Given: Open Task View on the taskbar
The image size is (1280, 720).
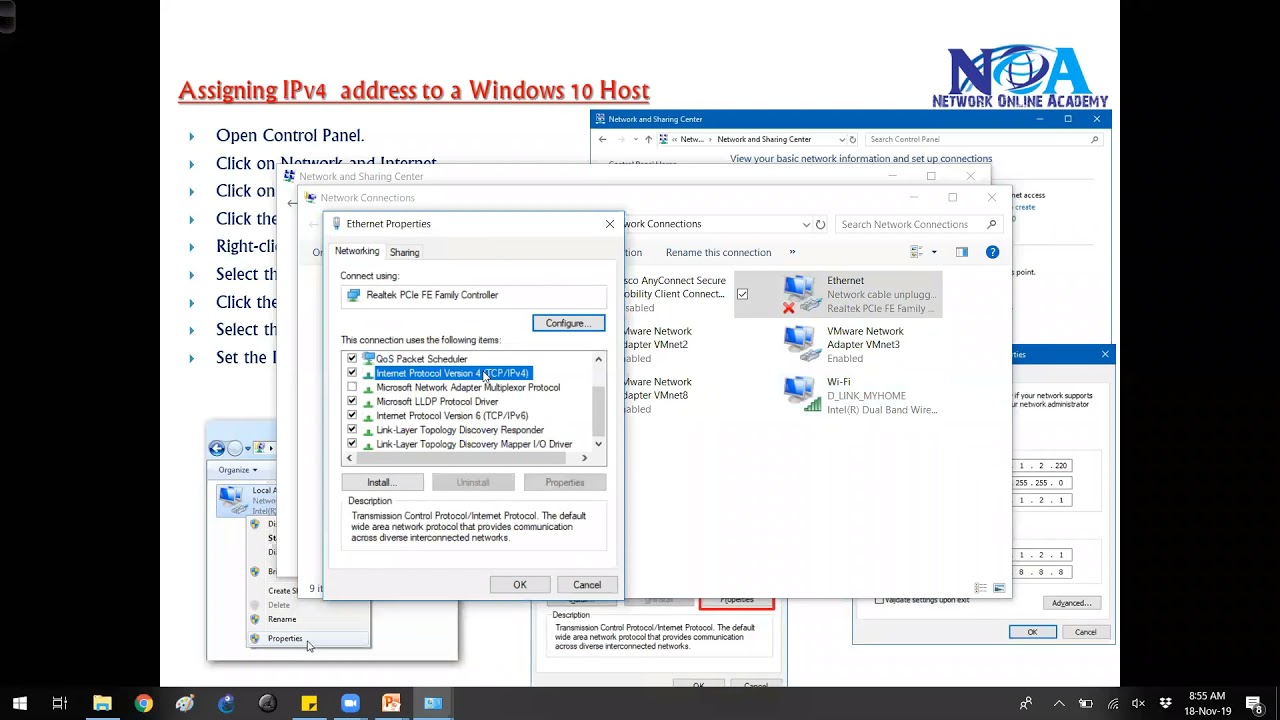Looking at the screenshot, I should coord(59,703).
